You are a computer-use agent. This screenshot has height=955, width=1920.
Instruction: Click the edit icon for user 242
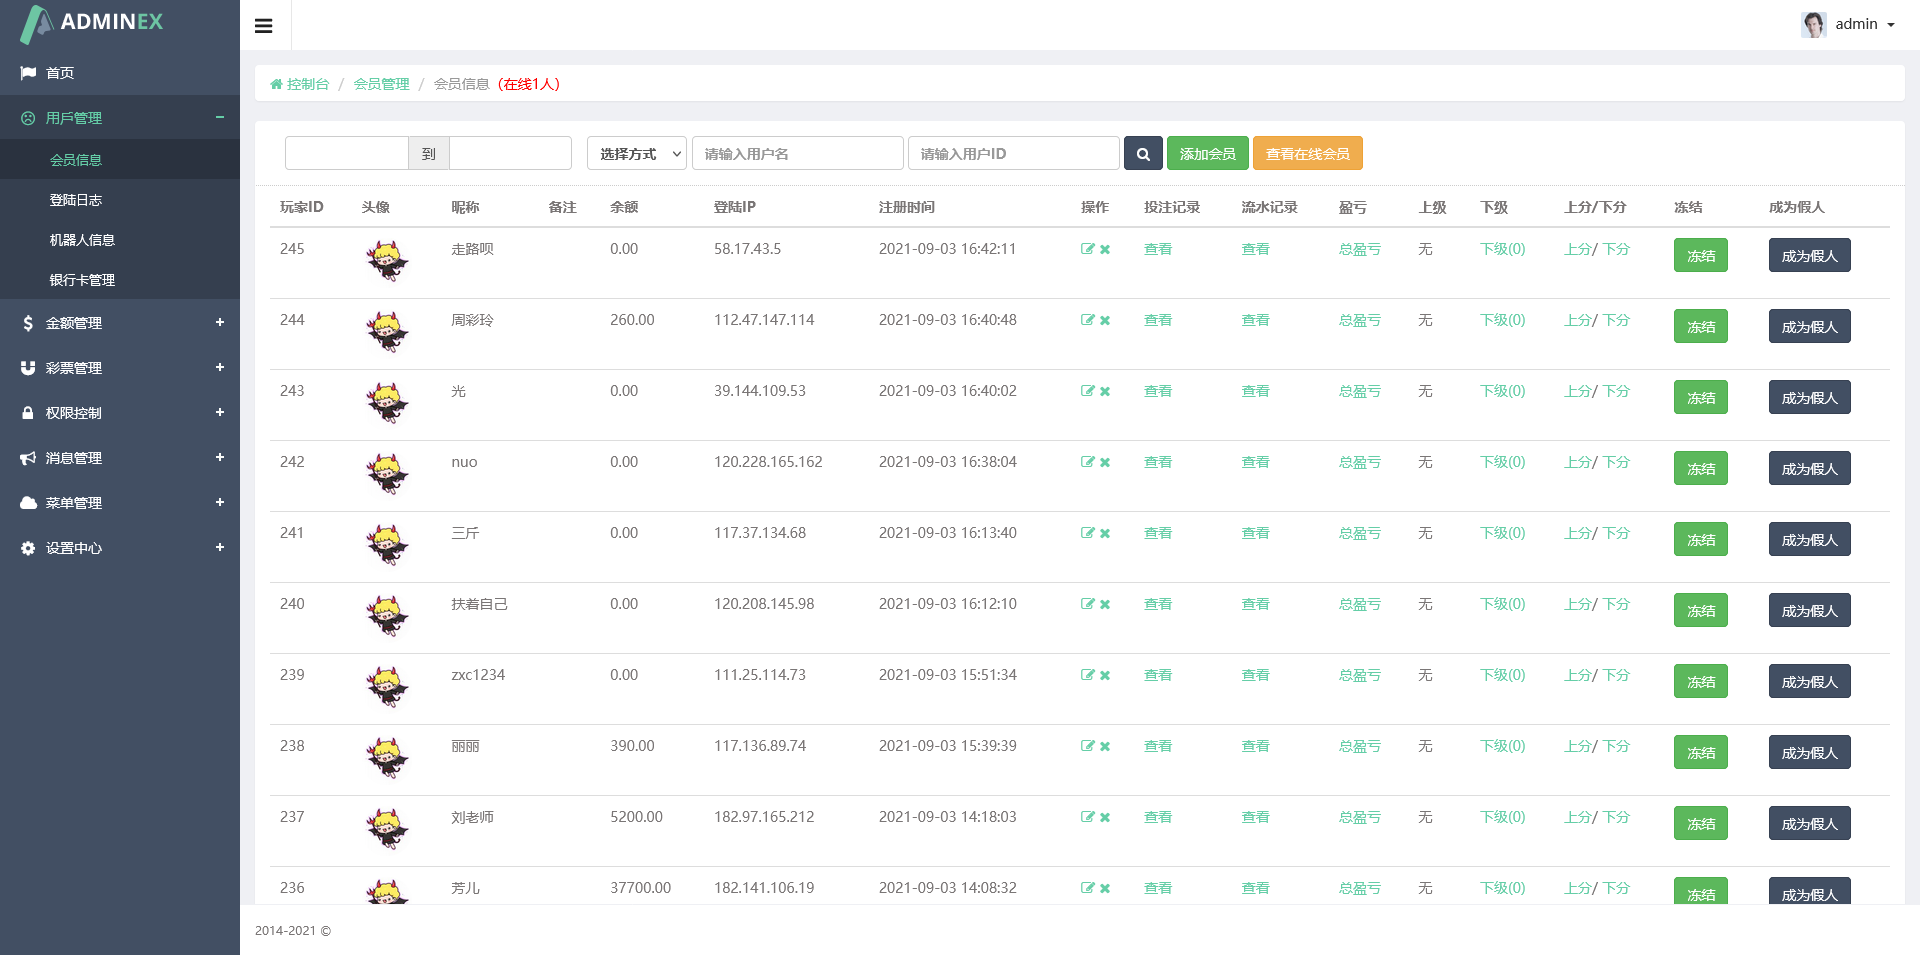1087,462
